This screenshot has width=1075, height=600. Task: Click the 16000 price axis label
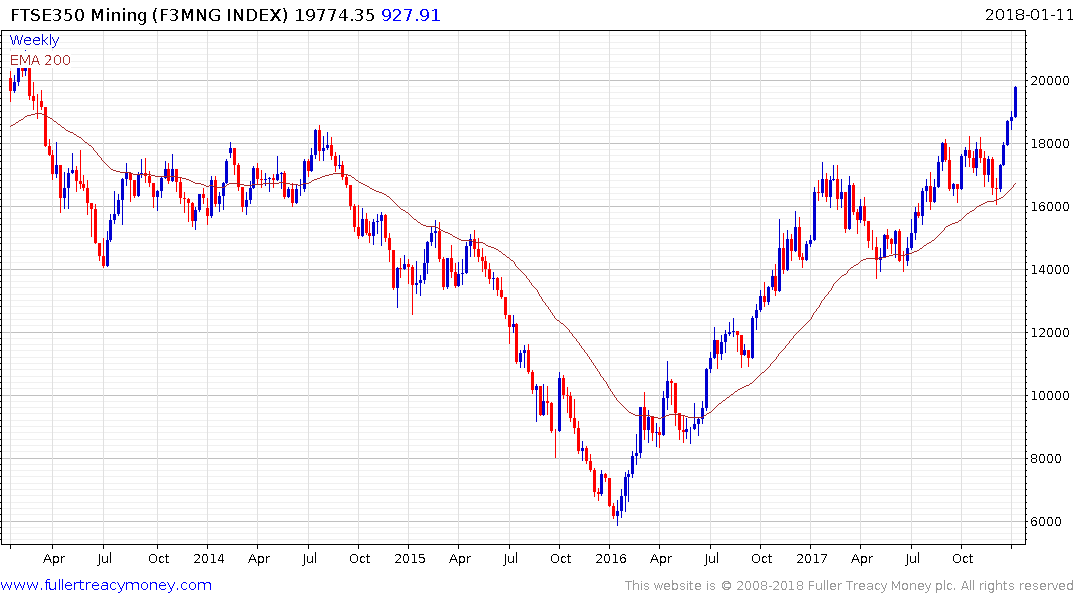1052,207
